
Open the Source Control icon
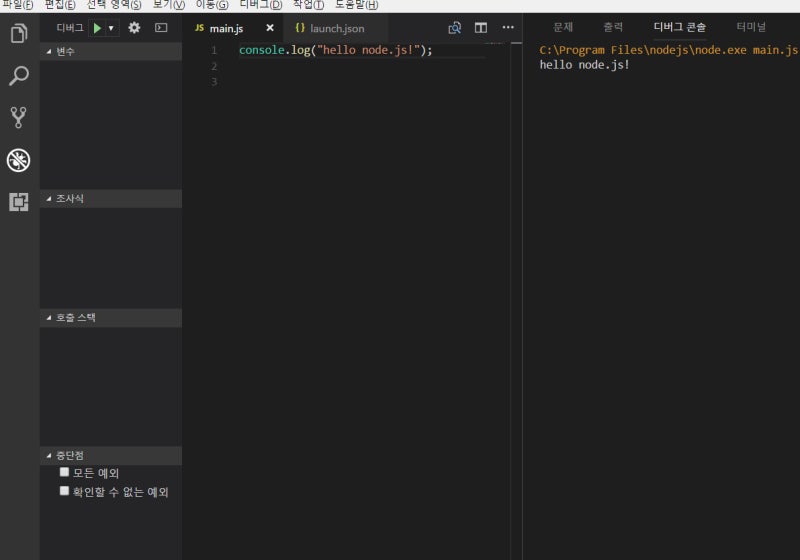[x=18, y=118]
